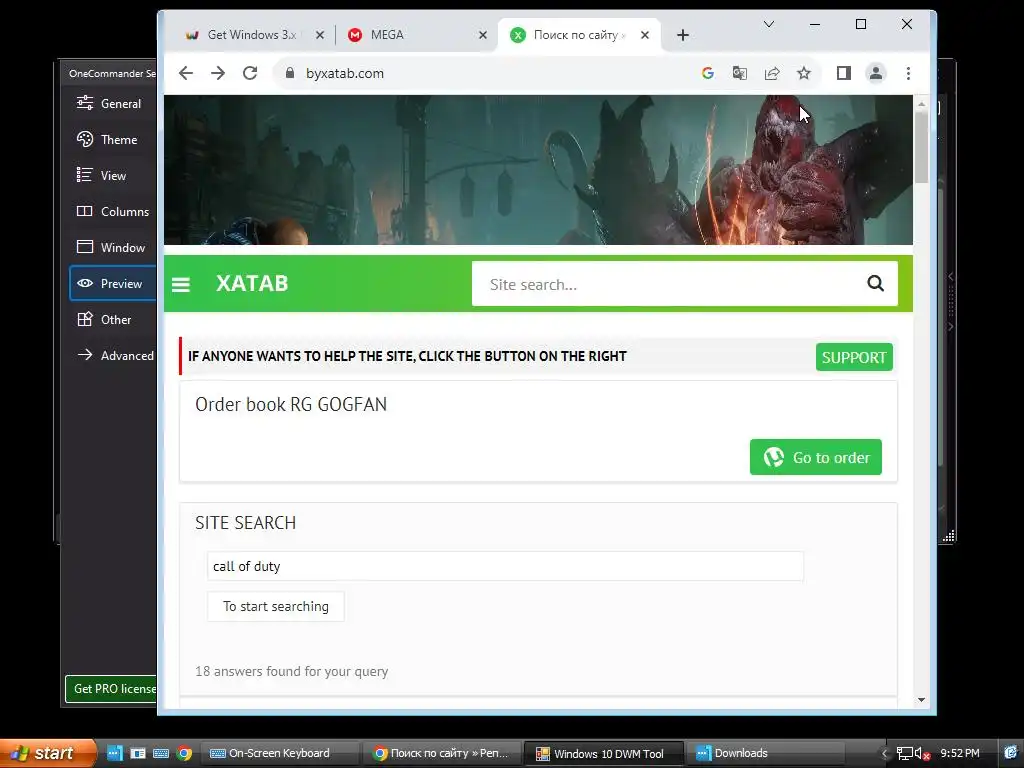Click Go to order button

(816, 457)
